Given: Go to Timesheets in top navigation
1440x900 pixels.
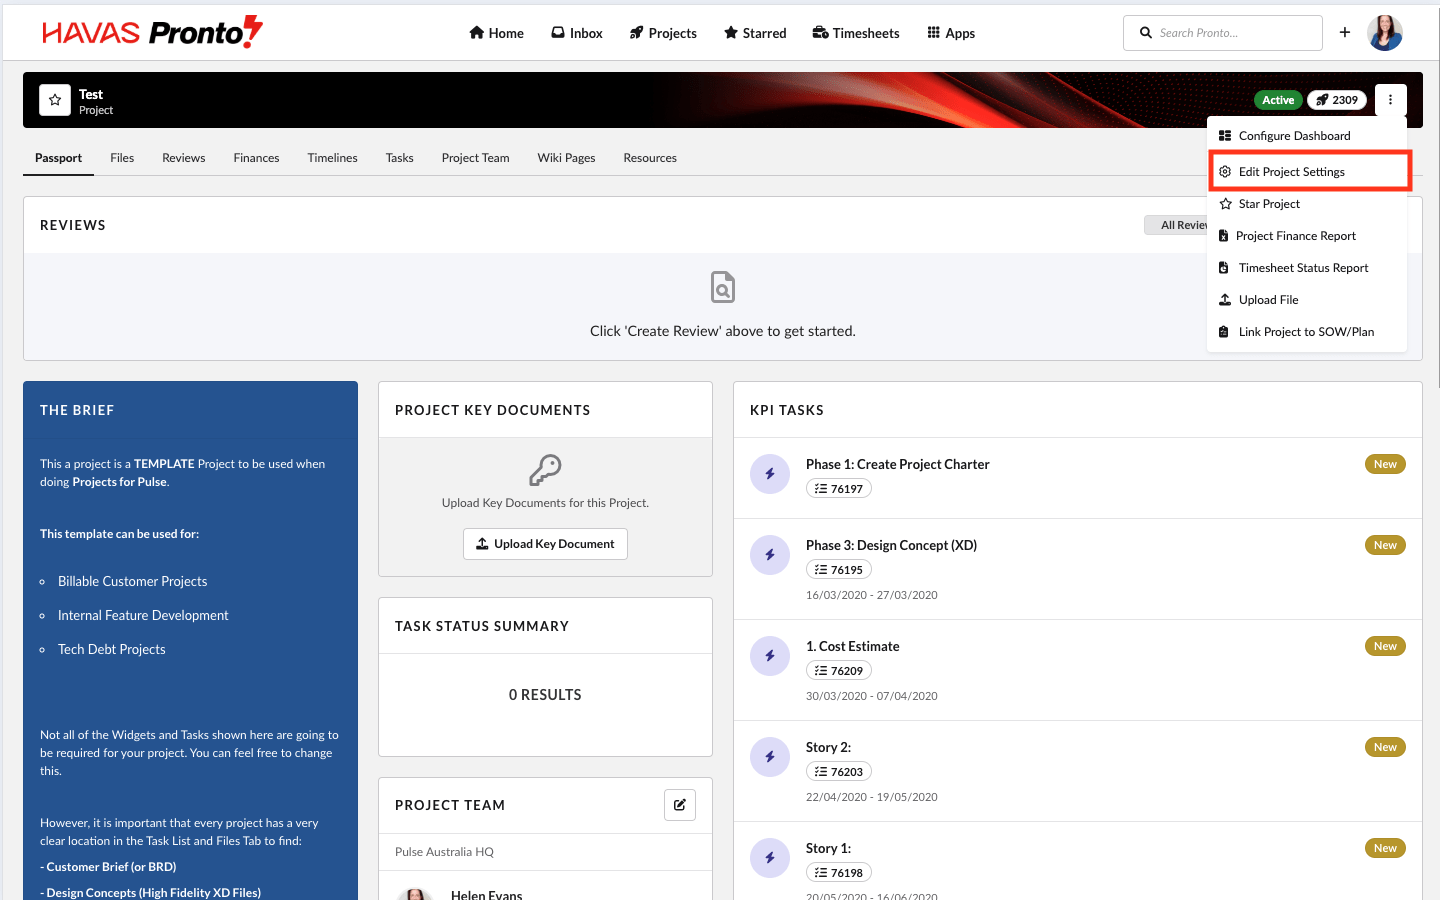Looking at the screenshot, I should point(856,33).
